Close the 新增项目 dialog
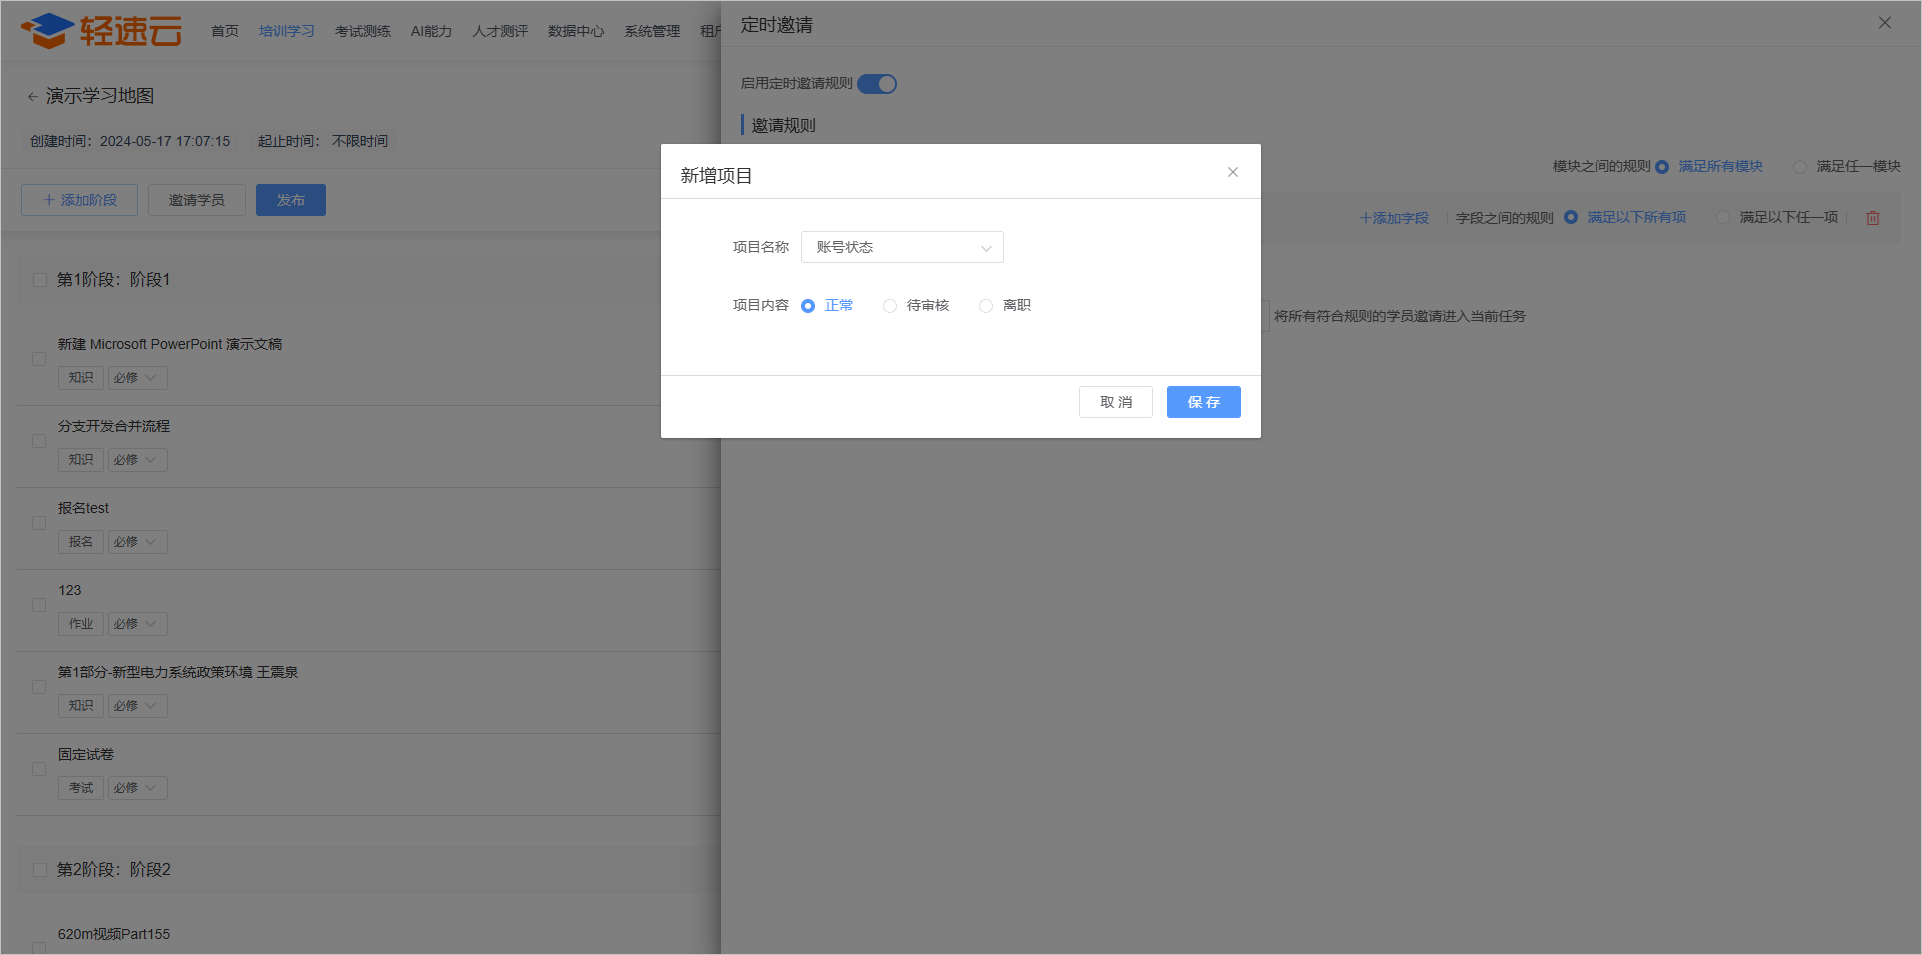 point(1232,172)
